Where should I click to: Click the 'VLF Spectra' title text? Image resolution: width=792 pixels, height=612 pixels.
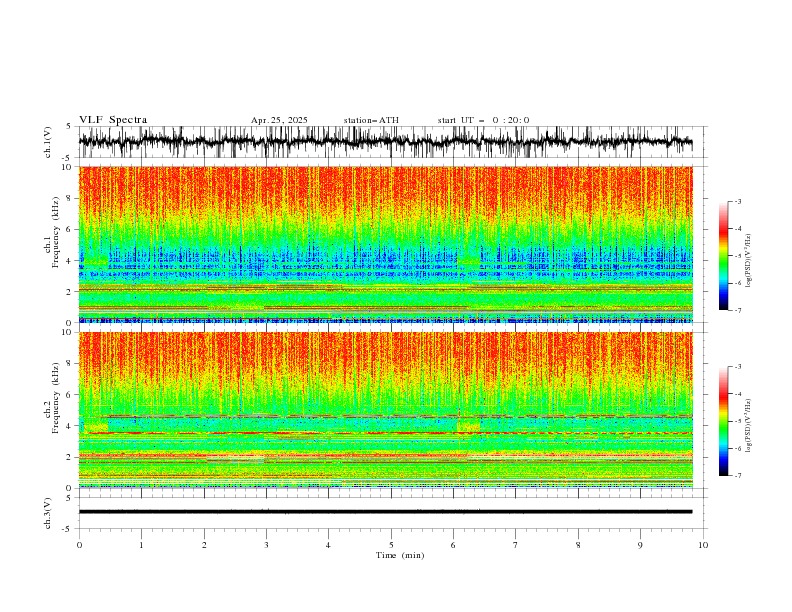(x=113, y=120)
